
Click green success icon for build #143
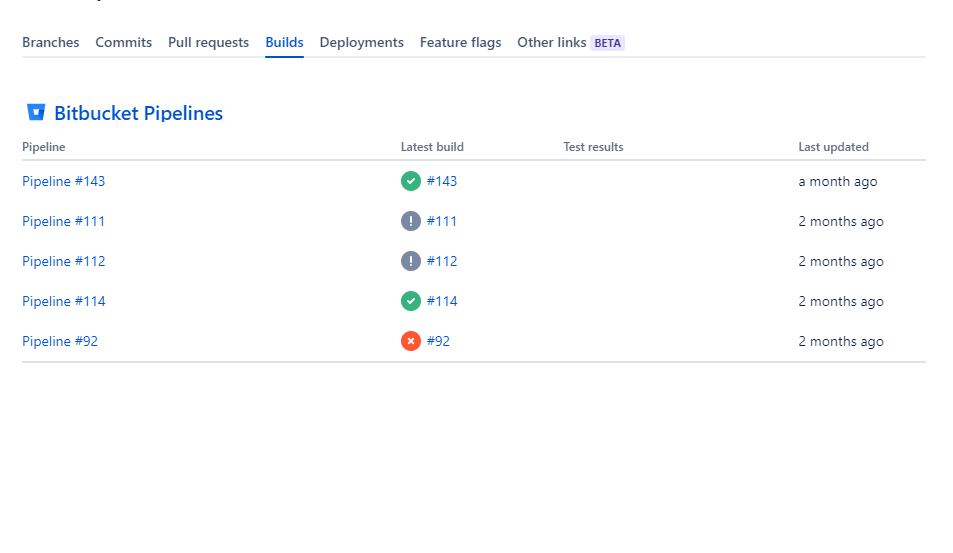pyautogui.click(x=411, y=181)
